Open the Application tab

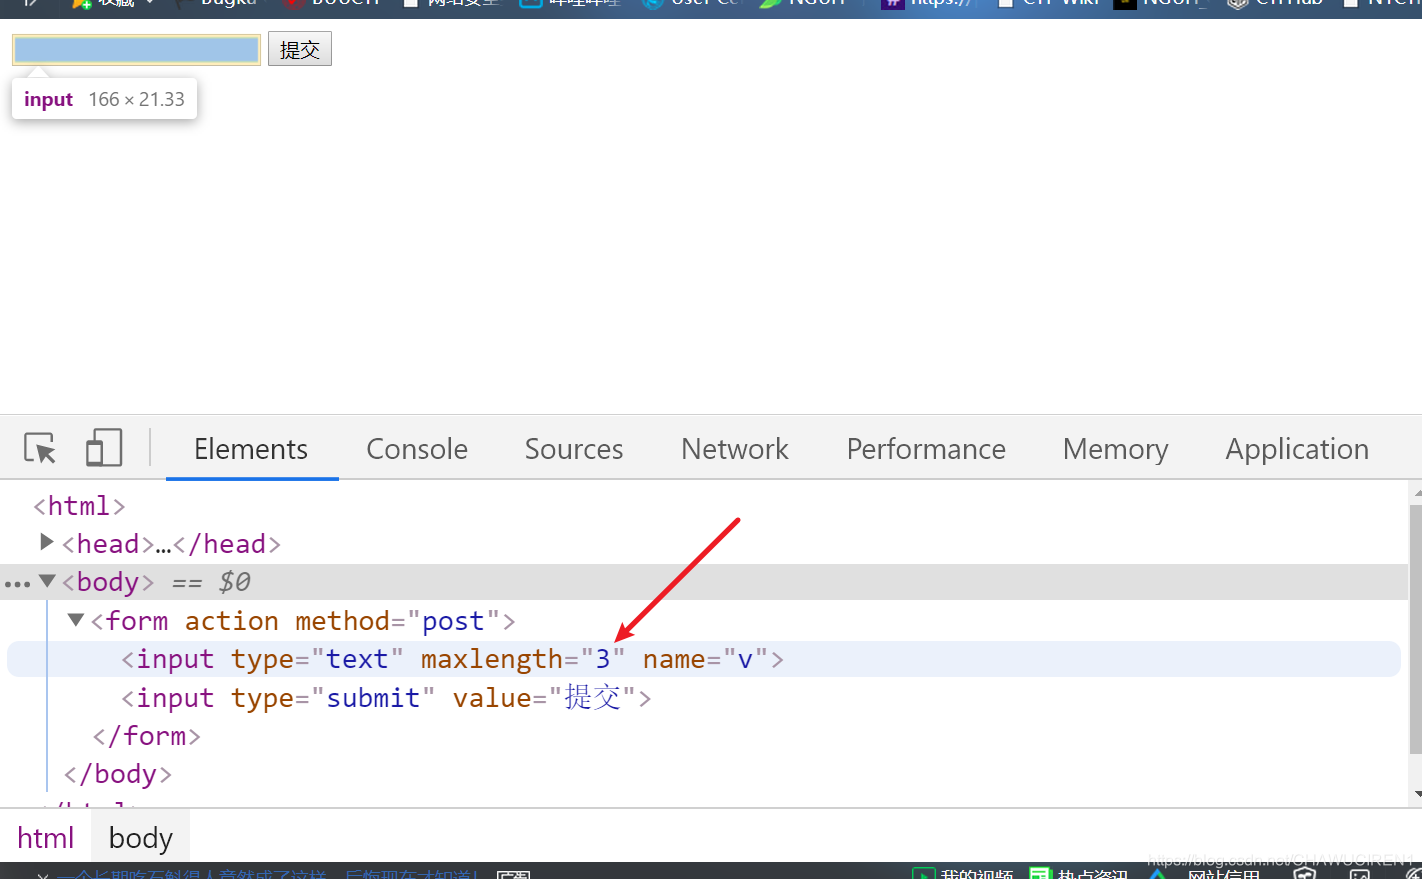[1297, 449]
